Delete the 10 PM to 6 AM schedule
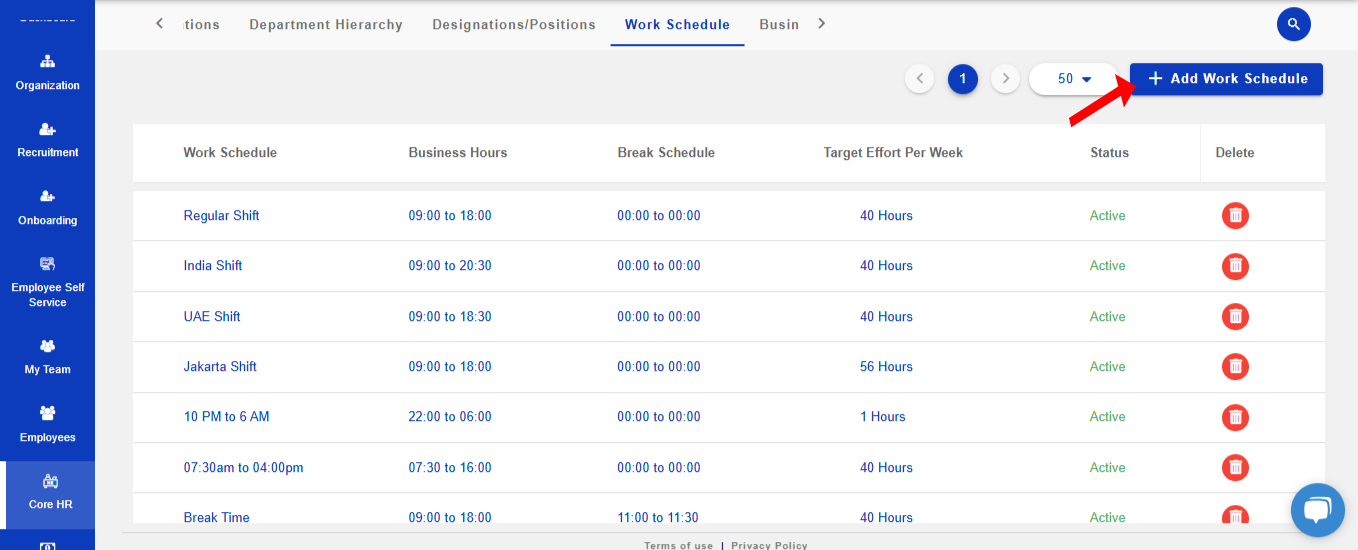This screenshot has width=1358, height=550. coord(1235,417)
